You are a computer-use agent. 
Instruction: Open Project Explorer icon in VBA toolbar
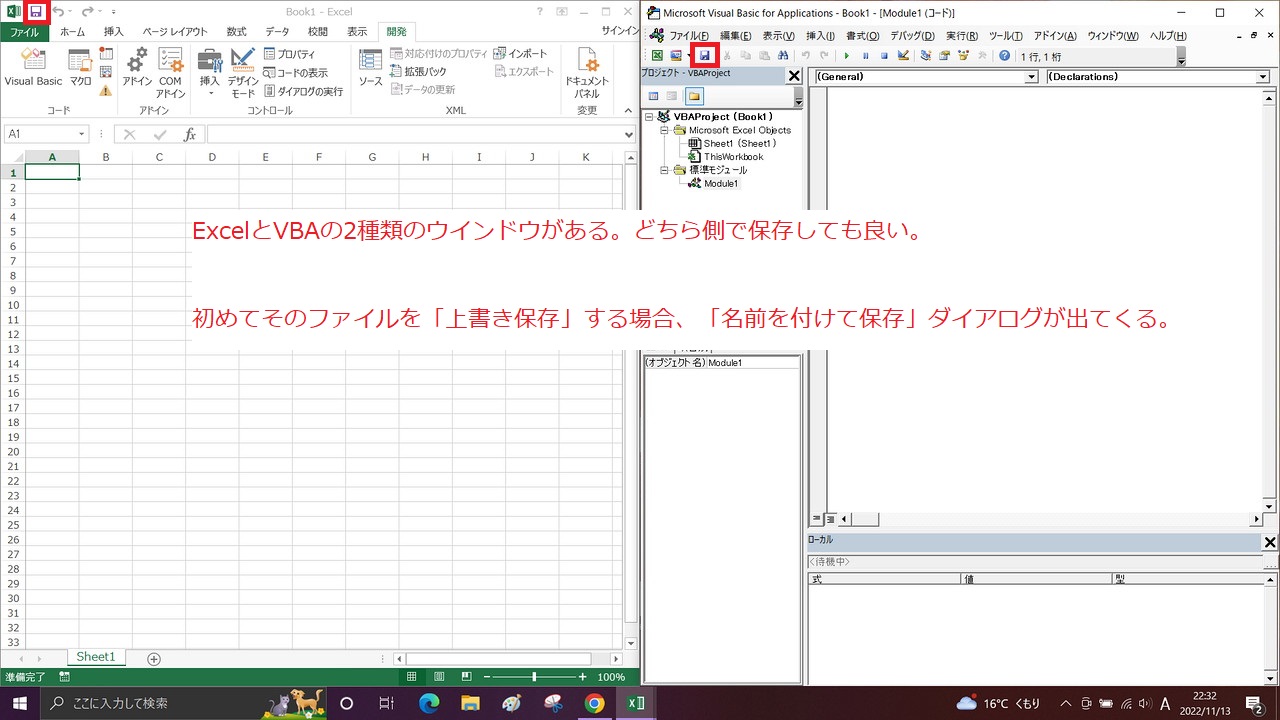(x=926, y=56)
